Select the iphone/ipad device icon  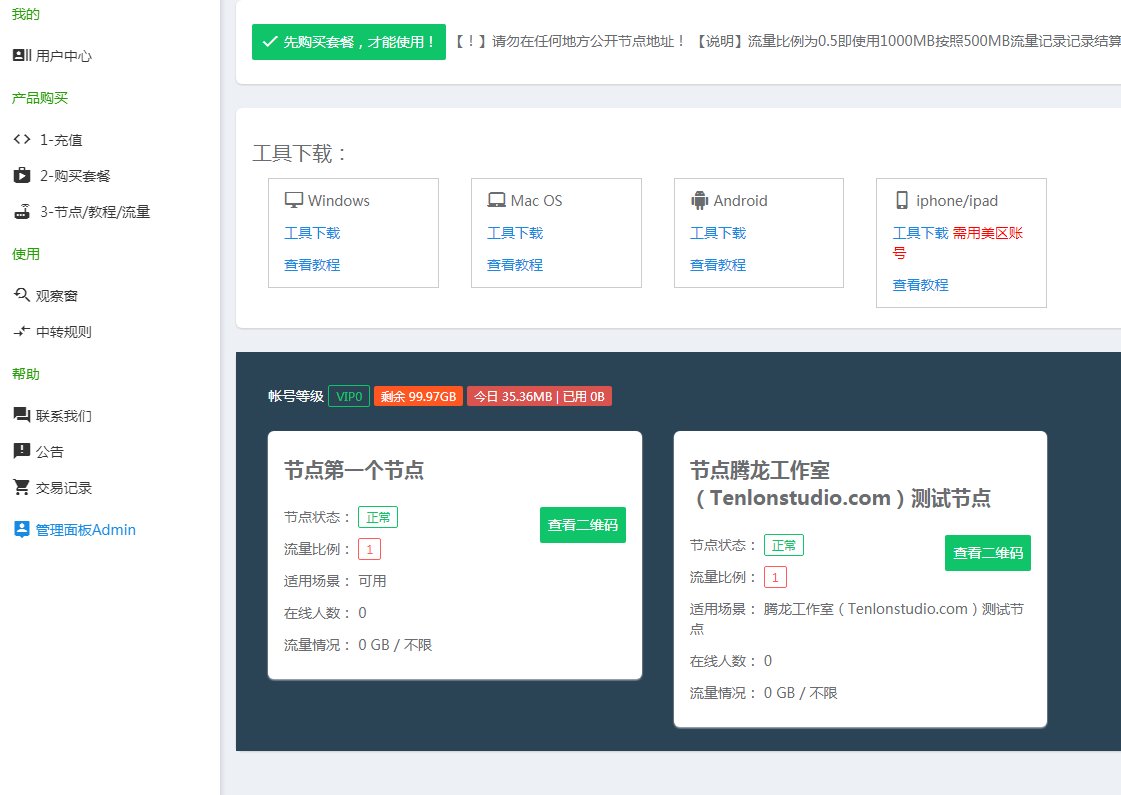(903, 200)
